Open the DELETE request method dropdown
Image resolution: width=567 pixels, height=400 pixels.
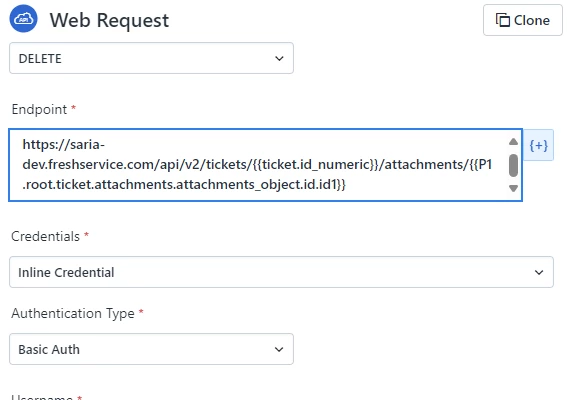[151, 58]
